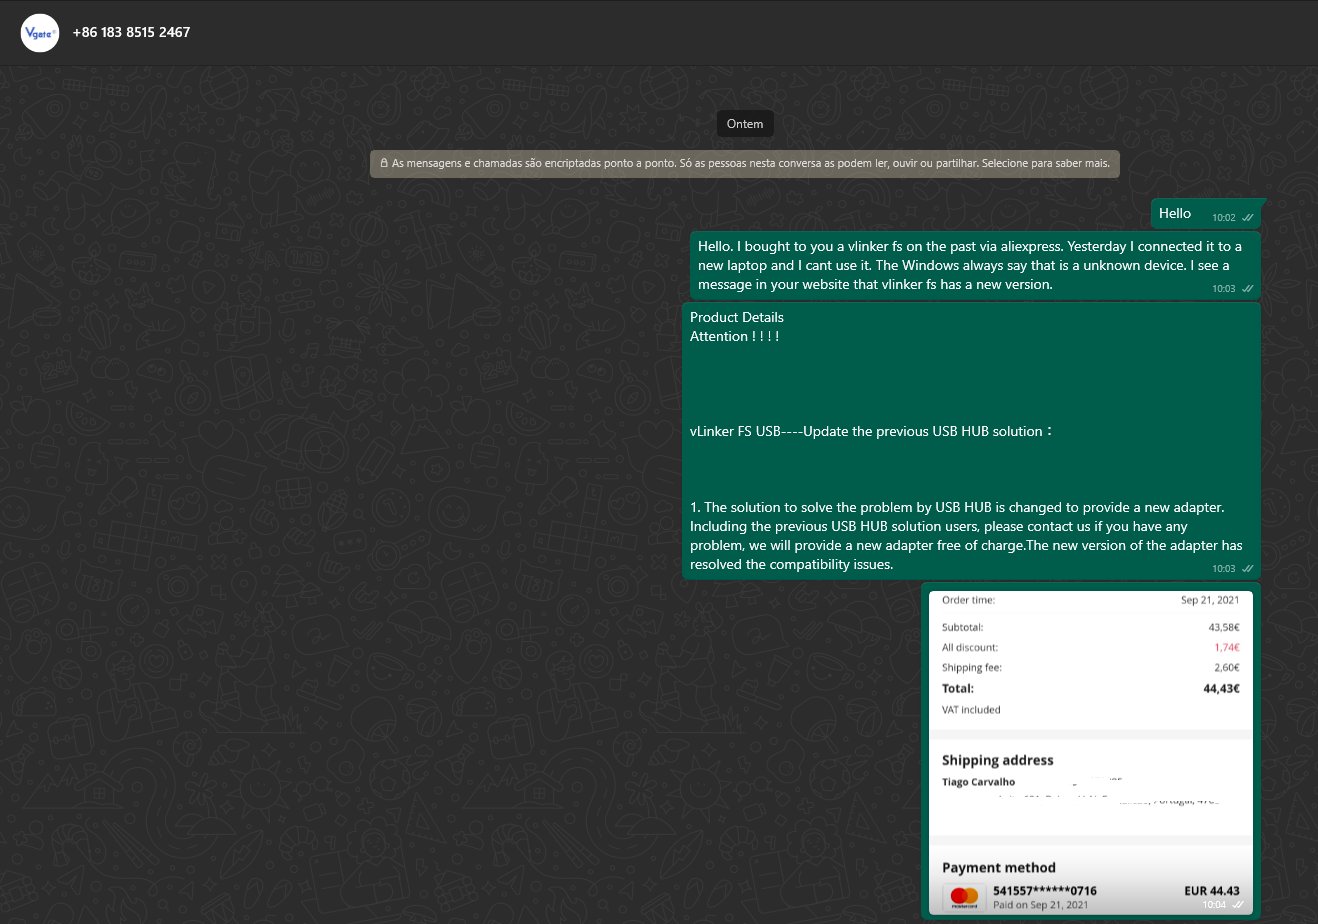Click read ticks on the "new laptop" message

[1247, 288]
